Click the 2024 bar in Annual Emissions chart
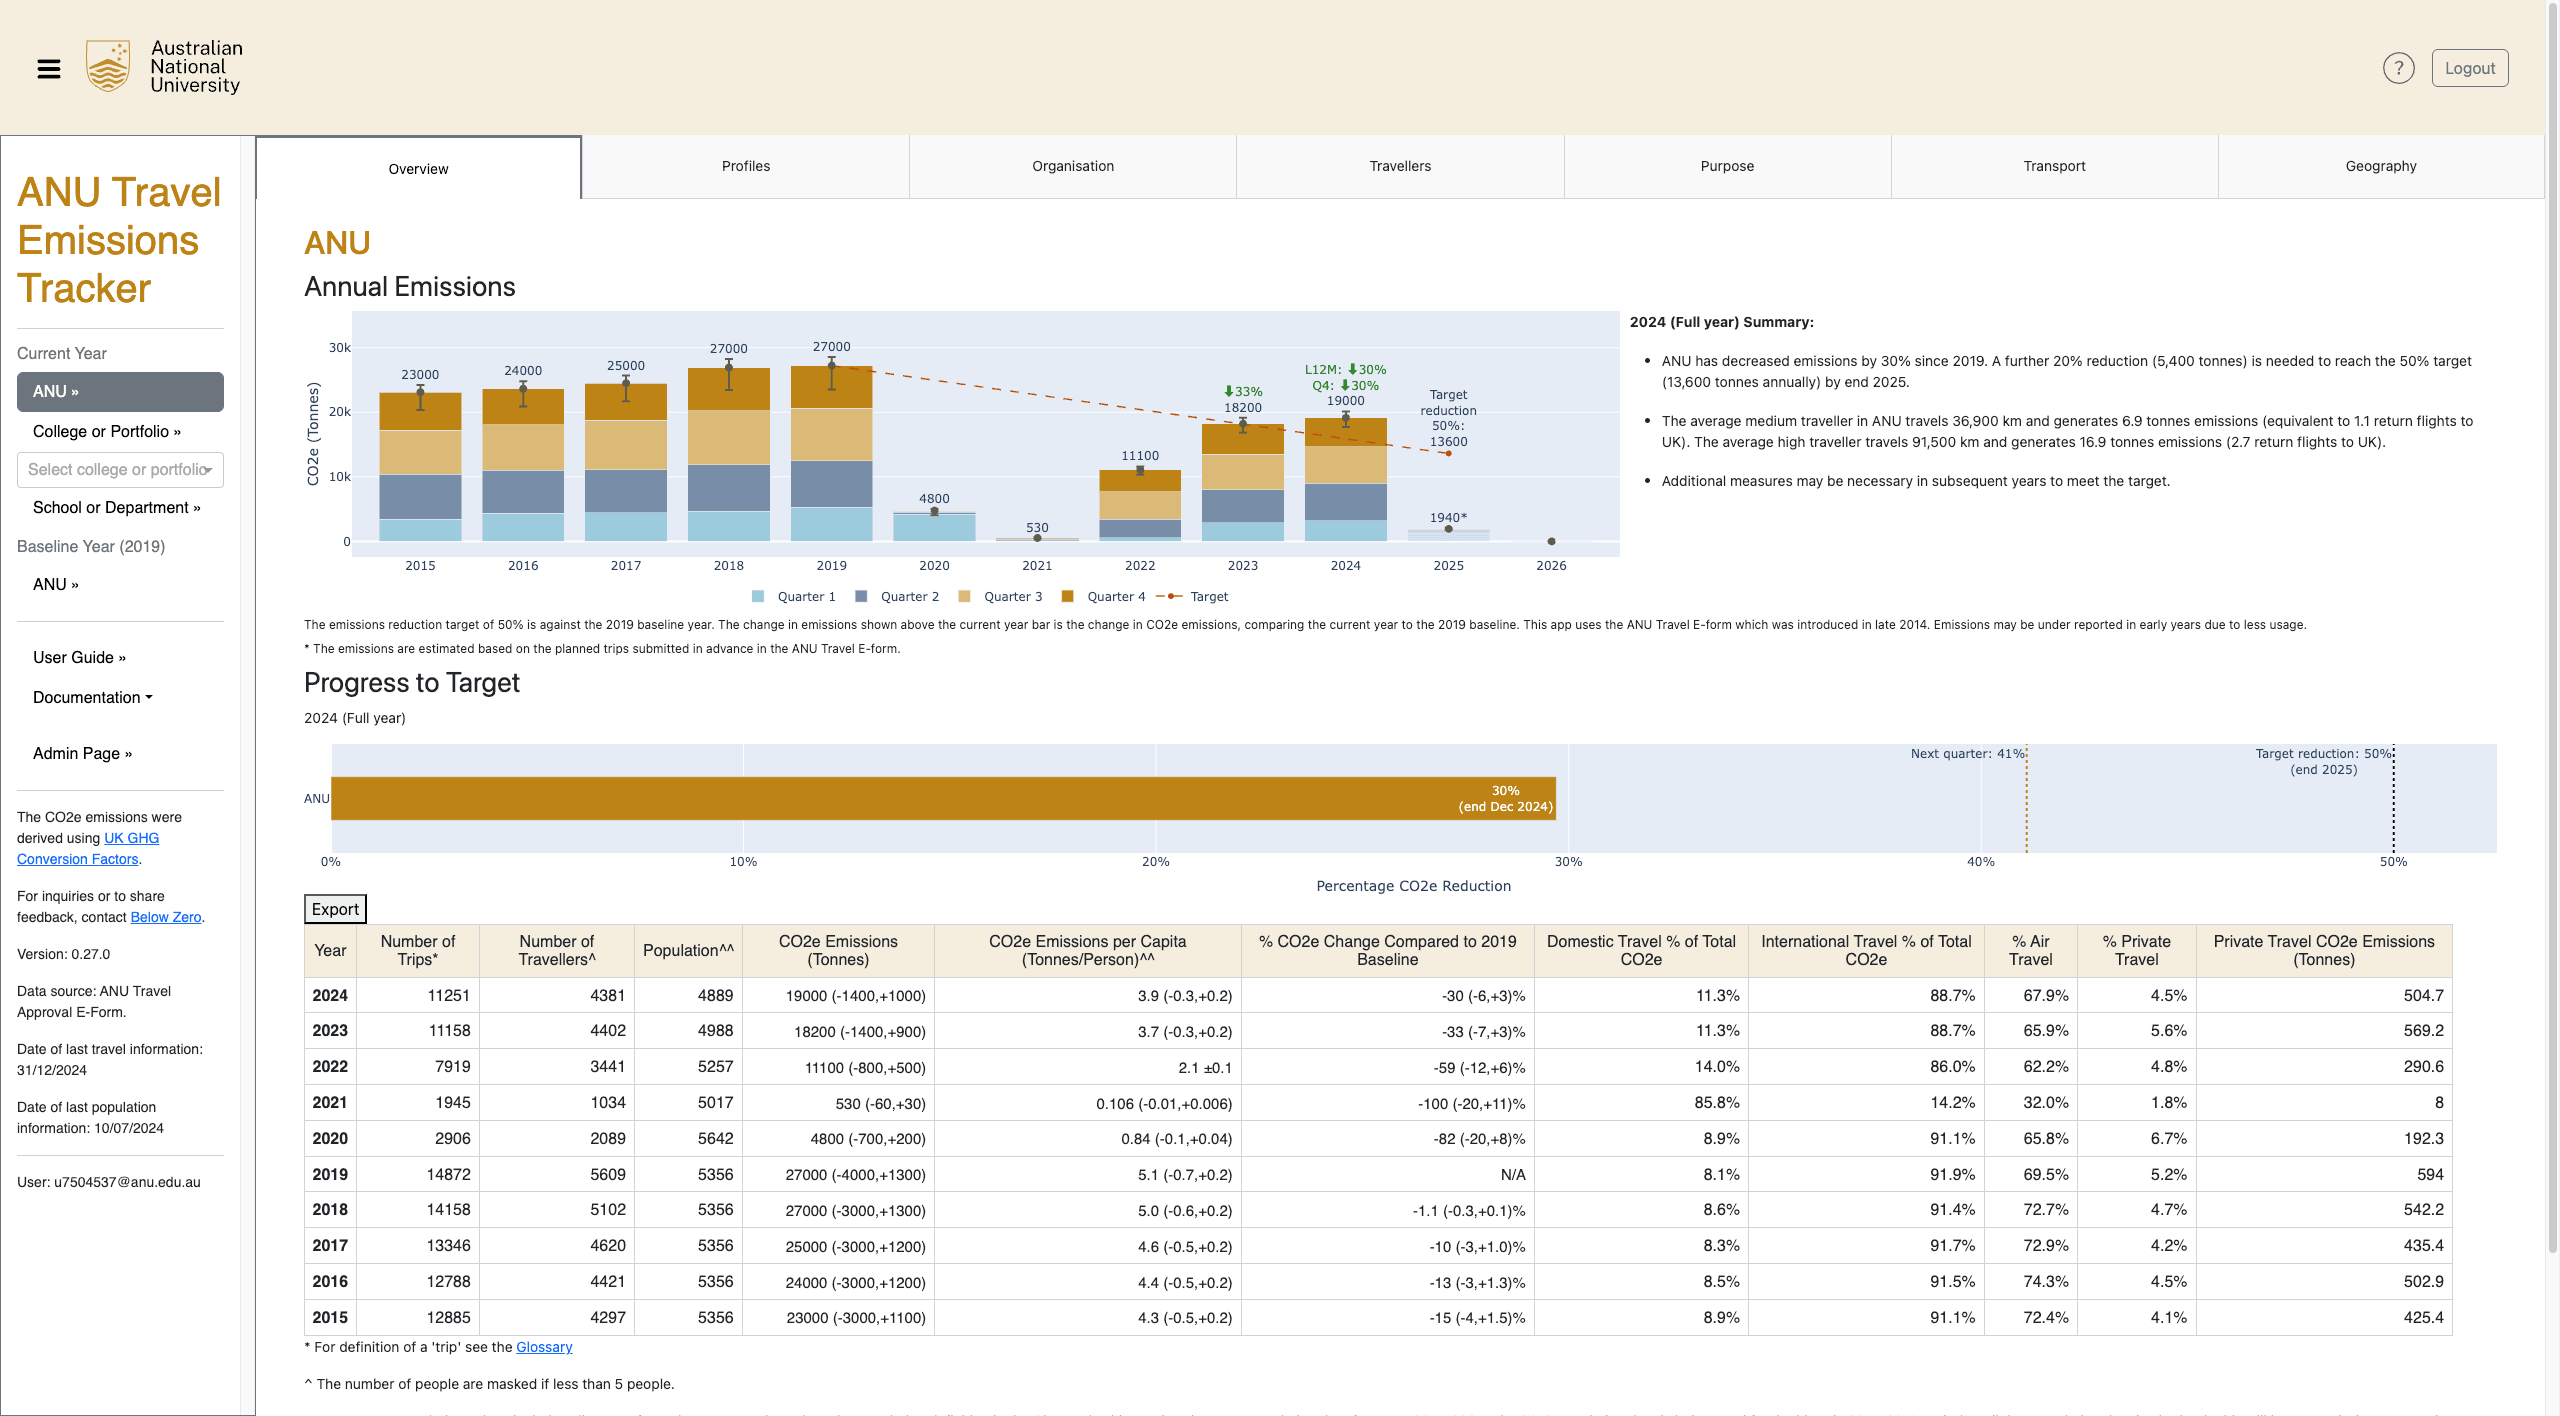The image size is (2560, 1416). click(1346, 480)
